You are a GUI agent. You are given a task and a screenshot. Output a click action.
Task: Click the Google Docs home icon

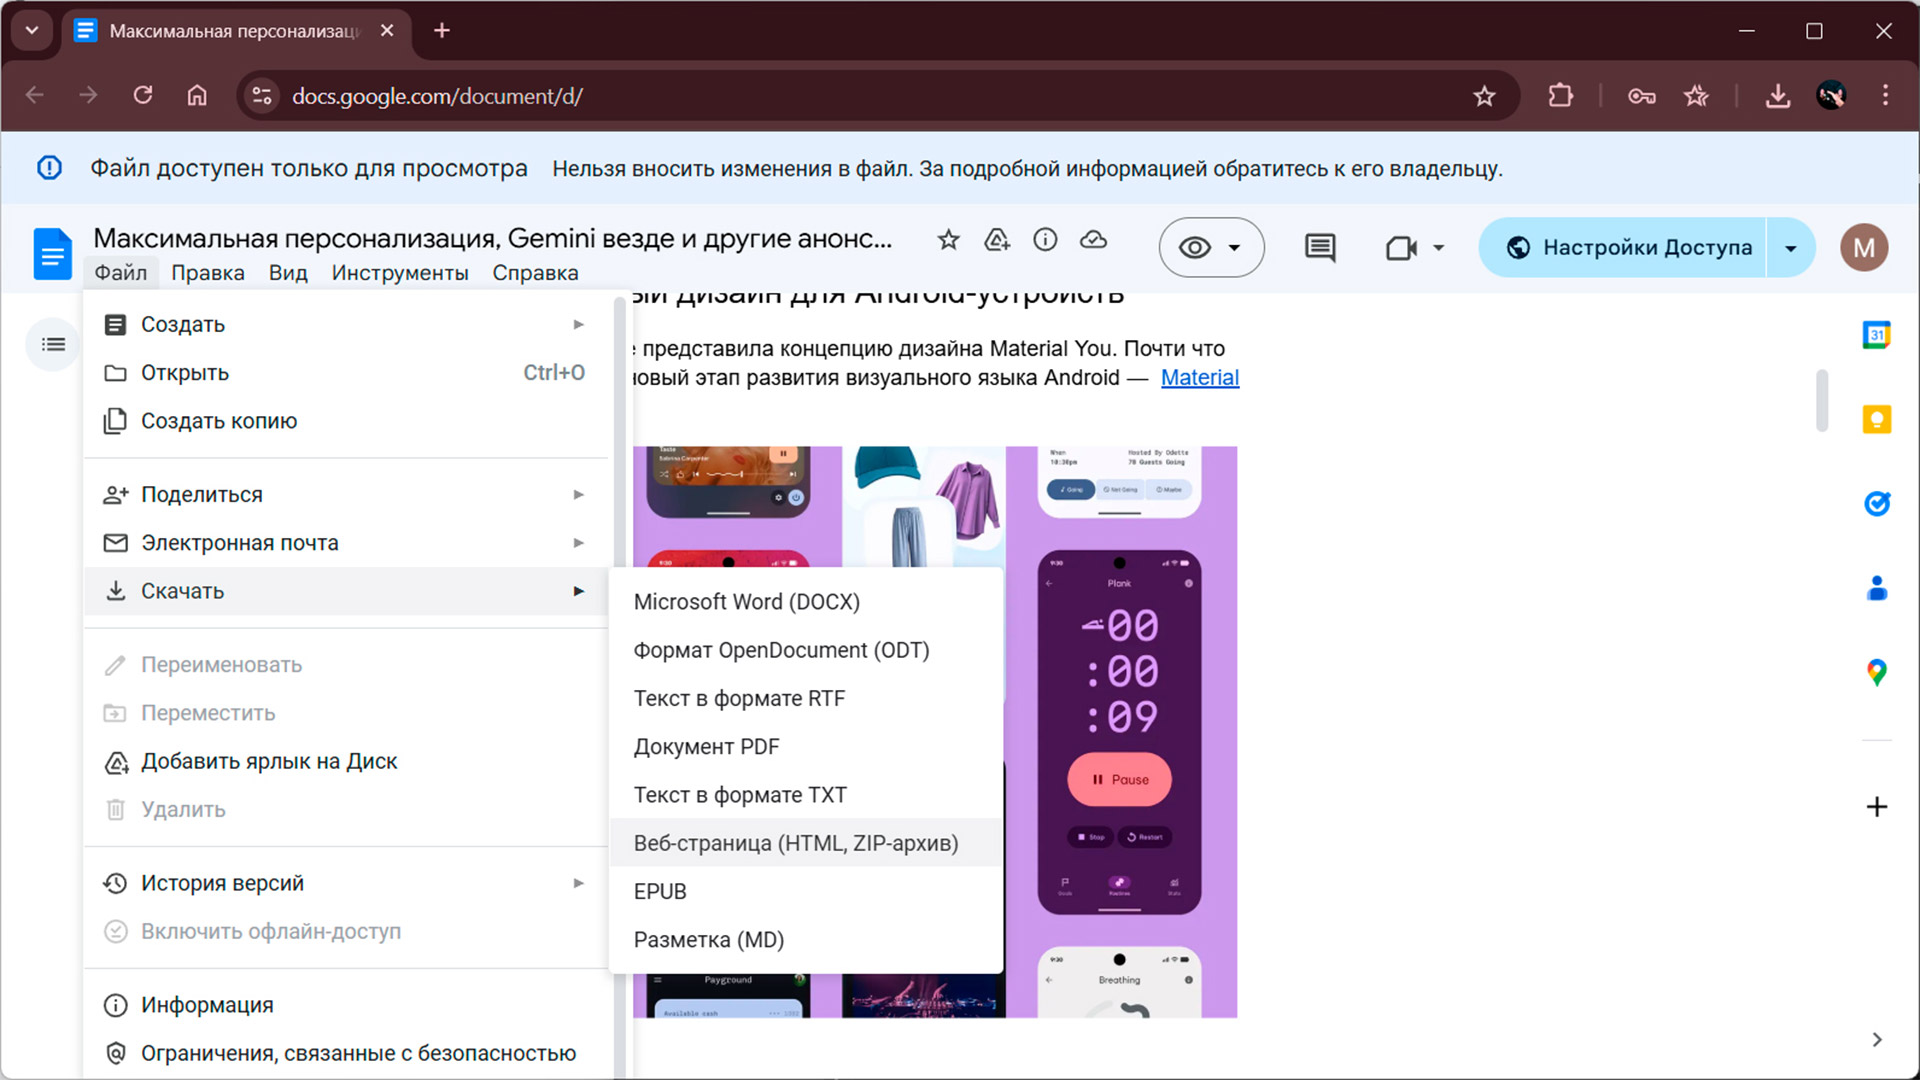[52, 253]
